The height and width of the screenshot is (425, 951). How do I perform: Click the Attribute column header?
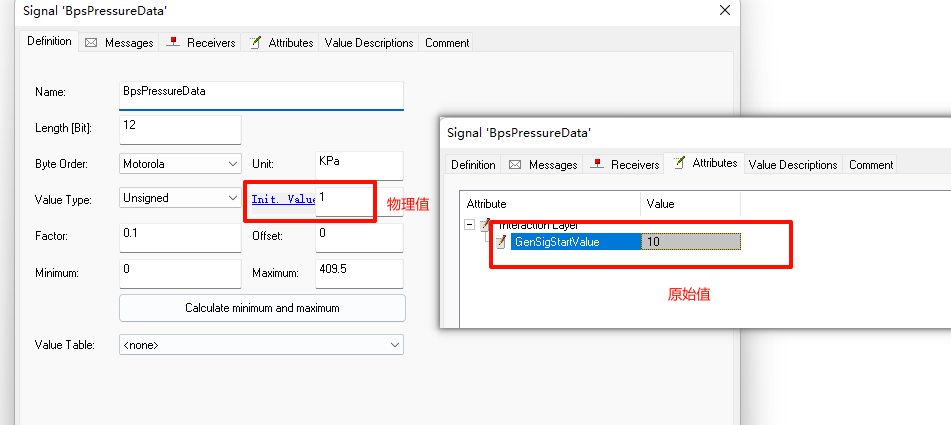click(x=550, y=204)
